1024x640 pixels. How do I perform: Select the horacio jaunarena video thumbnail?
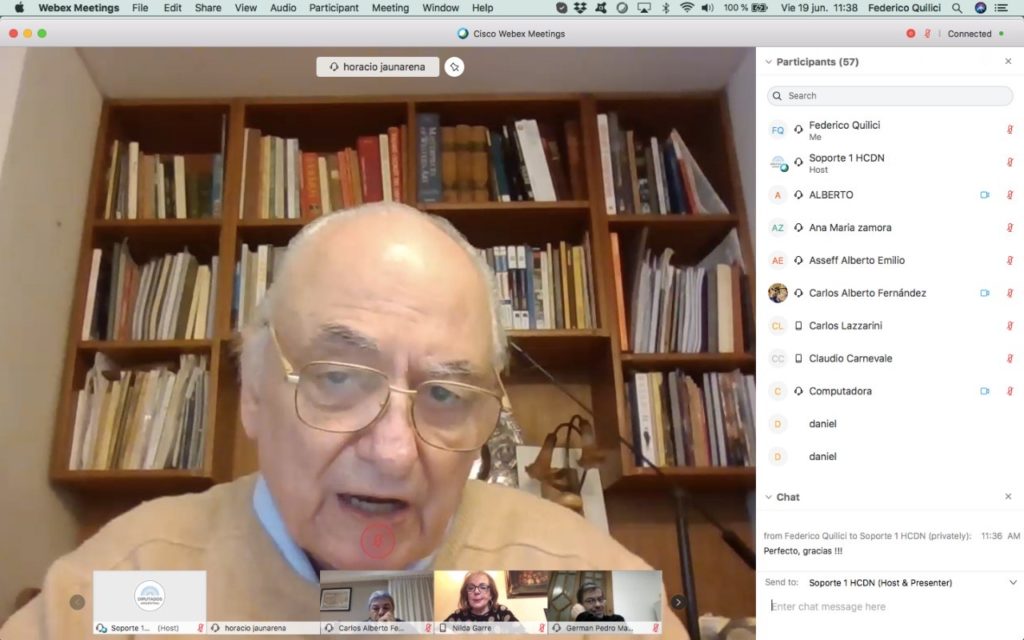[x=263, y=601]
